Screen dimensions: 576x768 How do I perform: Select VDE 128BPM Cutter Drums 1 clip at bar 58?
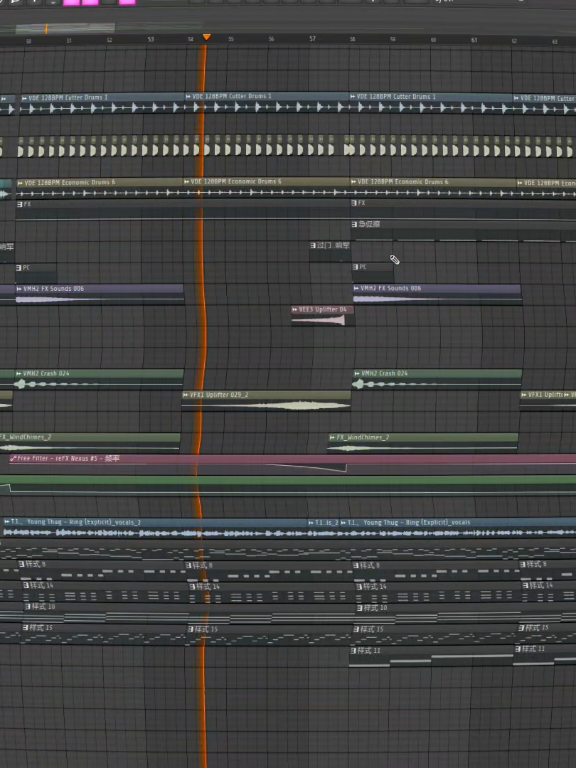(431, 104)
